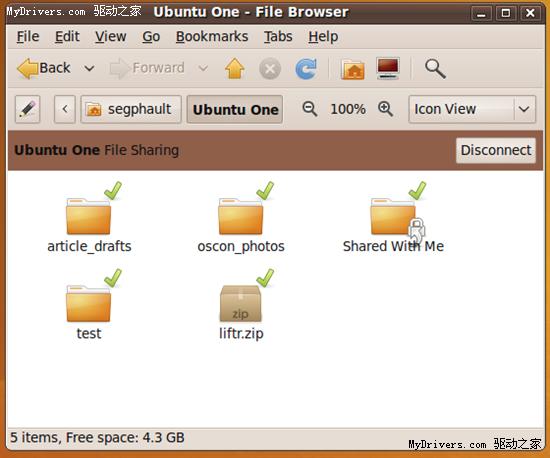Click the Shared With Me name label
This screenshot has width=550, height=458.
pyautogui.click(x=393, y=246)
